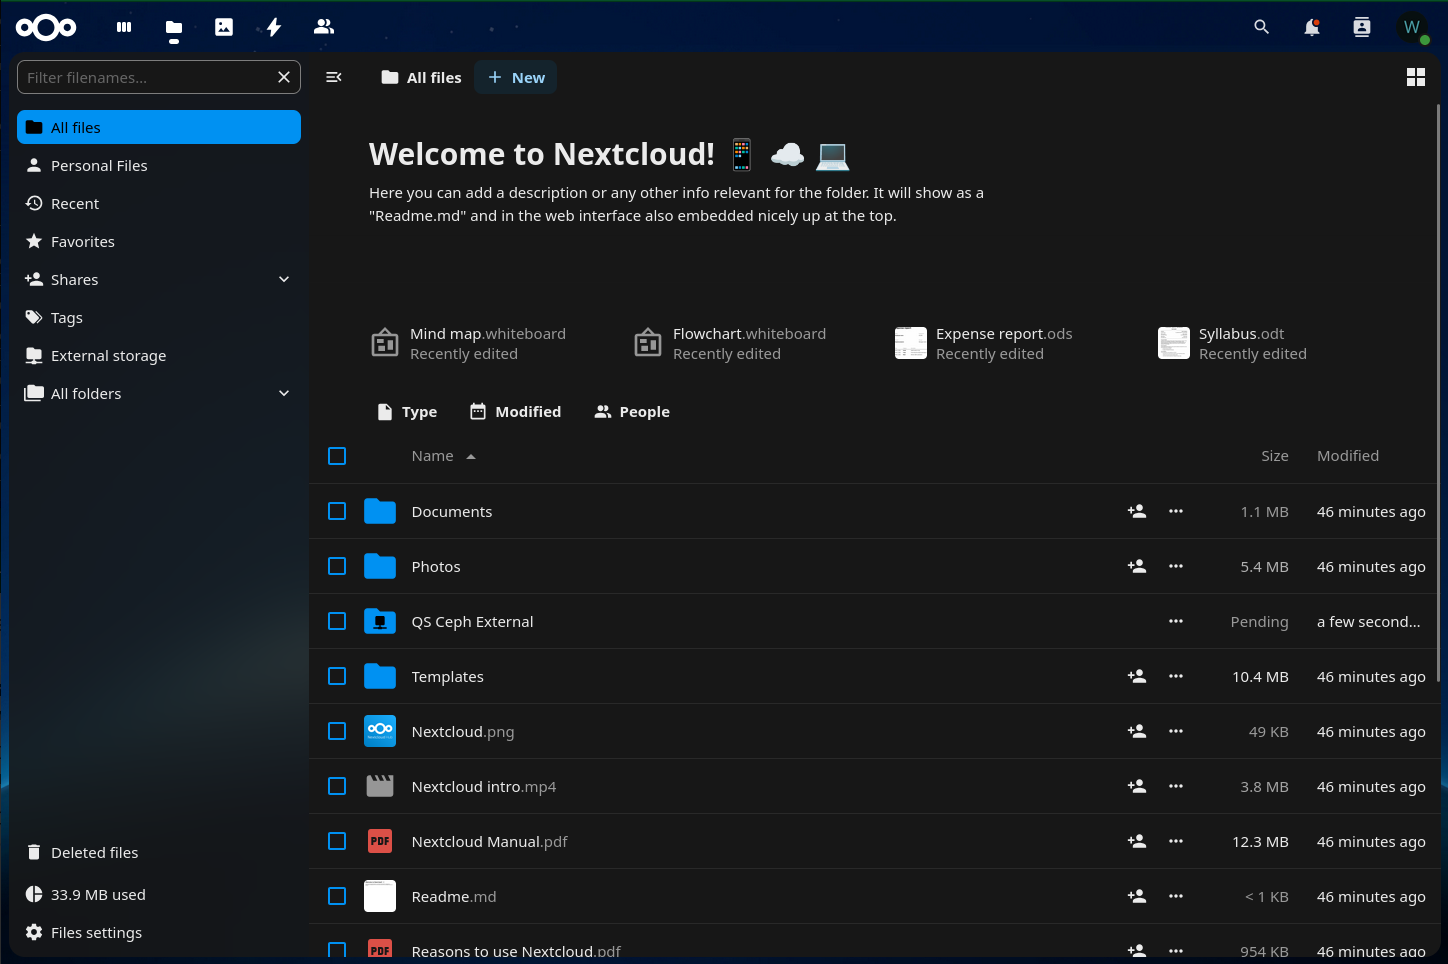Open the Activity lightning bolt icon

[274, 27]
